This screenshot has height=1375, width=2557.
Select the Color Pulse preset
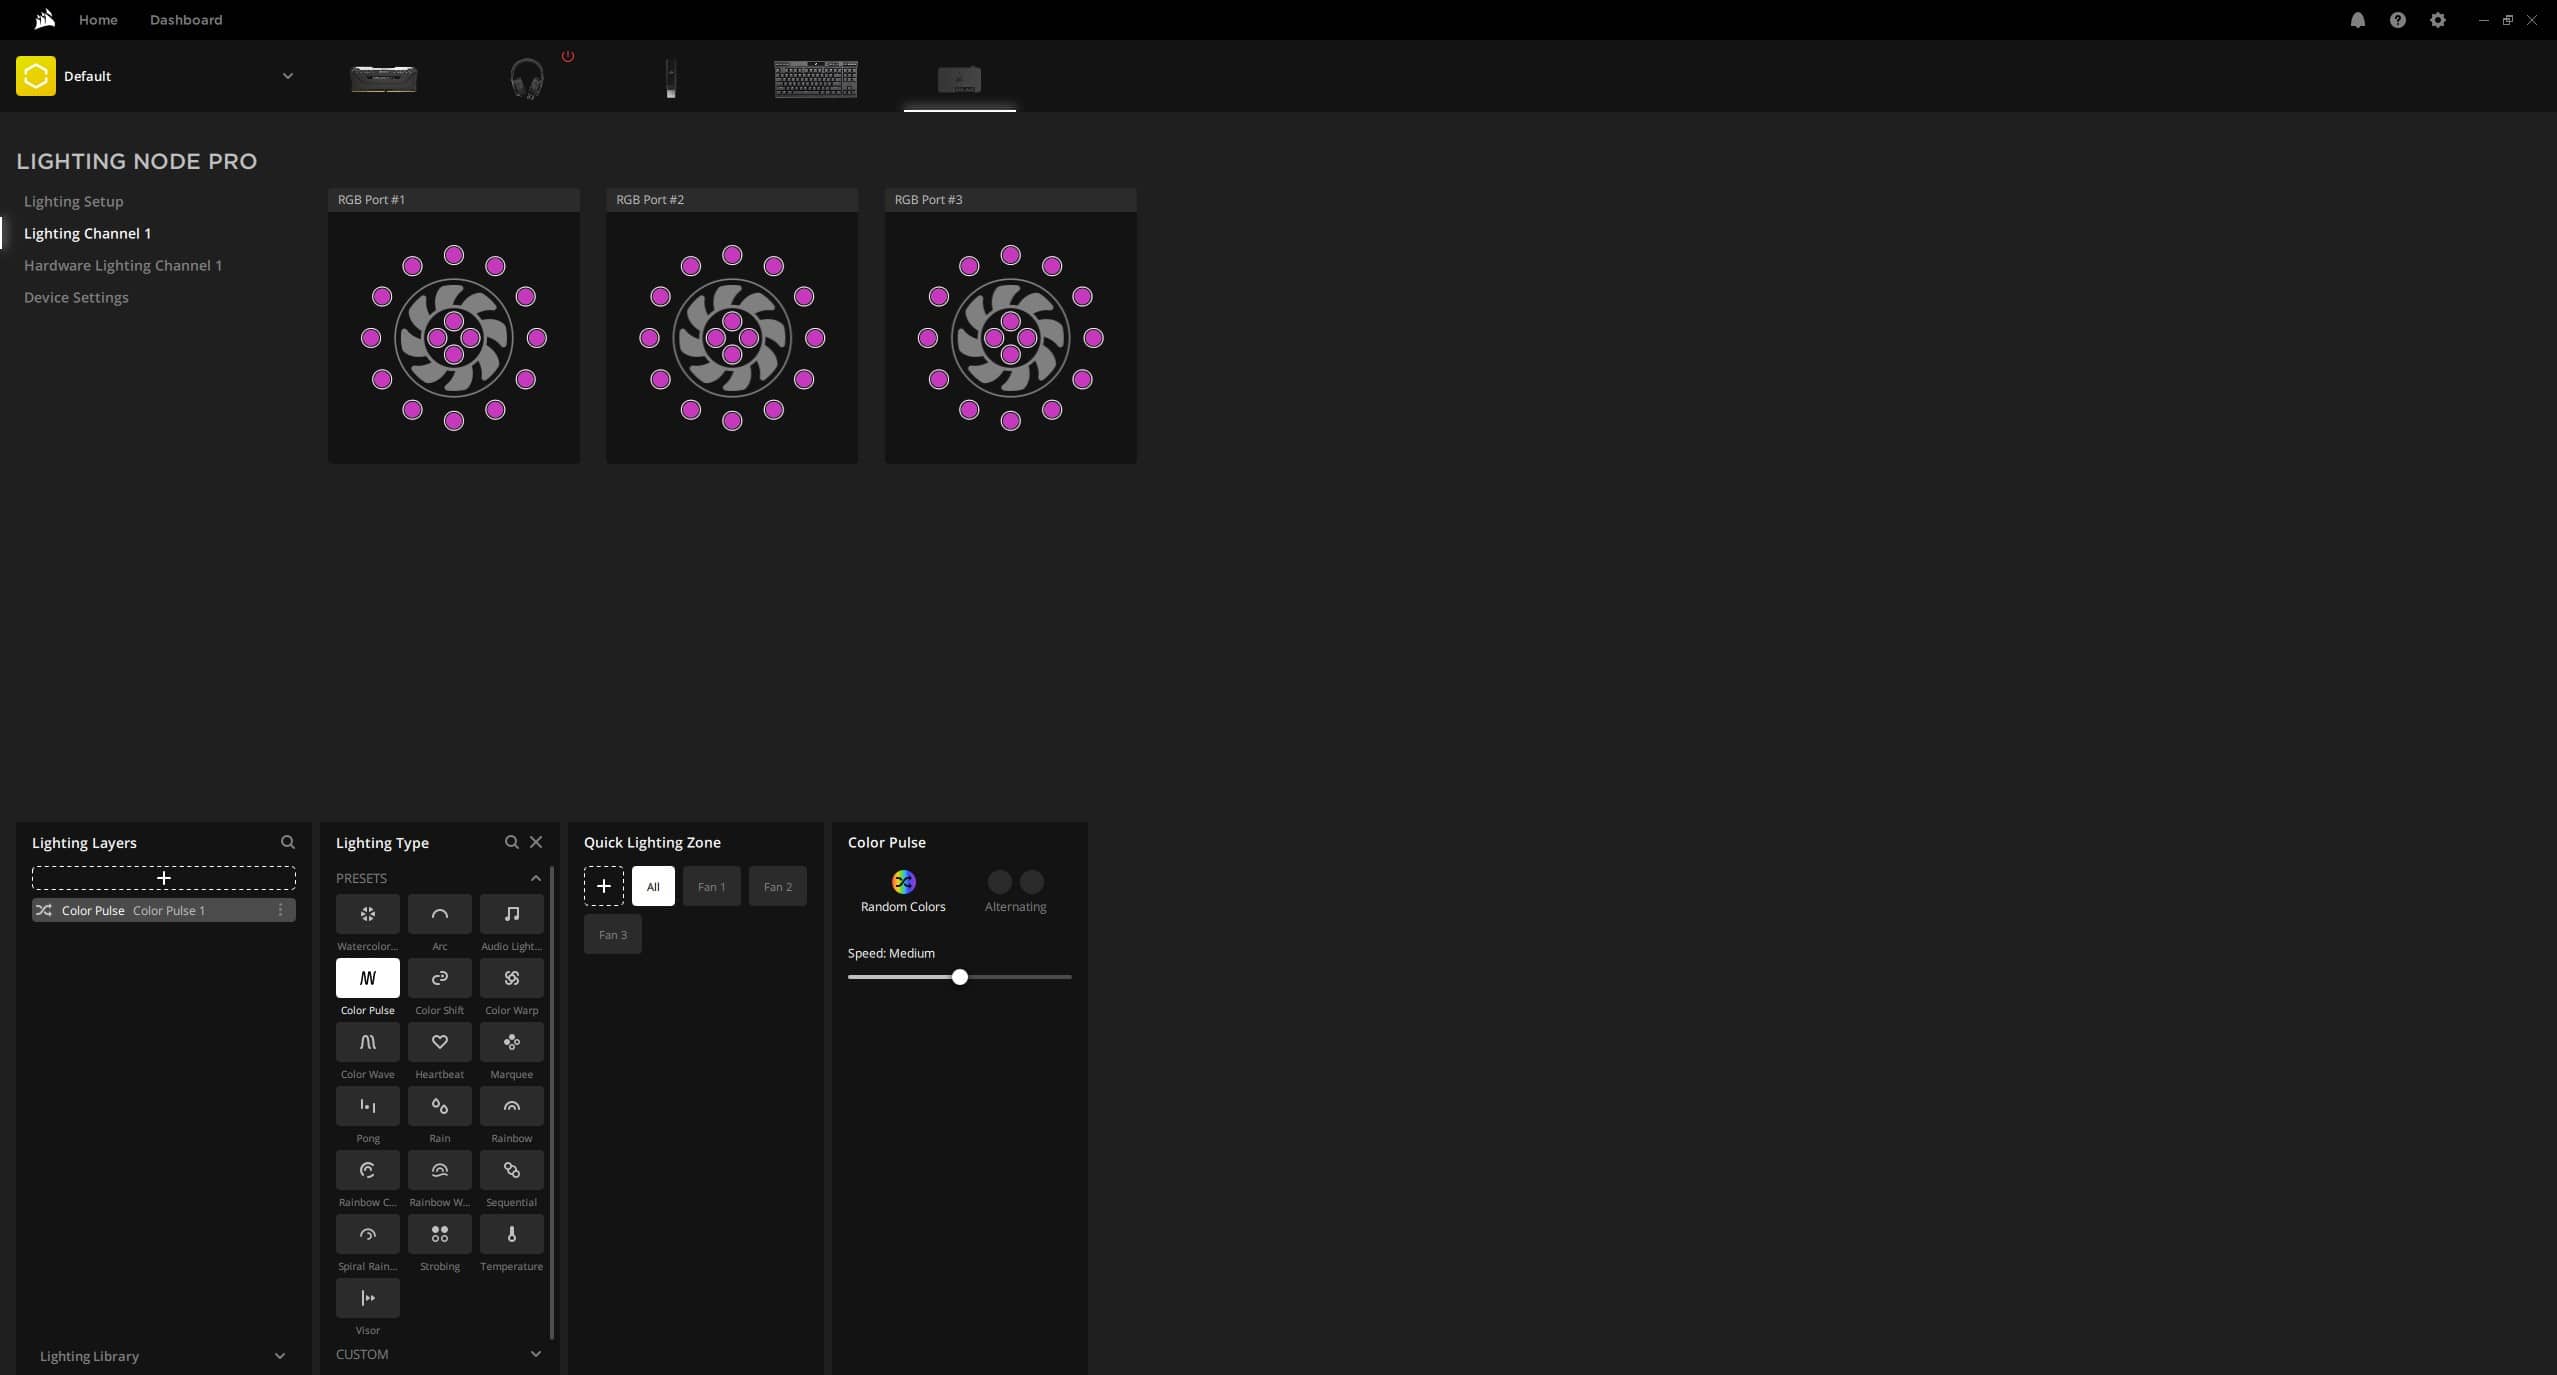(367, 978)
